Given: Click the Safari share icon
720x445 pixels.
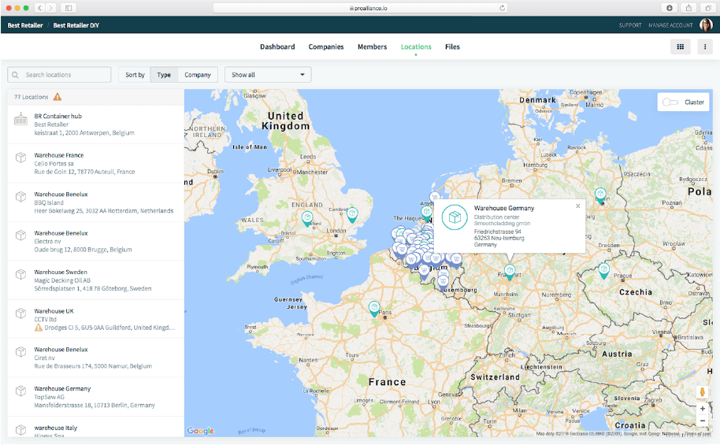Looking at the screenshot, I should click(689, 8).
